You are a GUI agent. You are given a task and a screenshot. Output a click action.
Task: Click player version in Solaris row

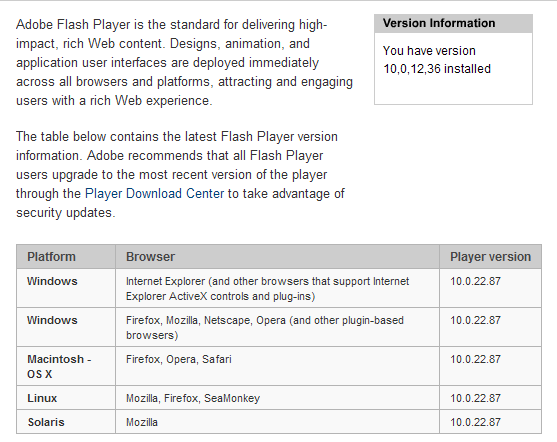coord(490,422)
